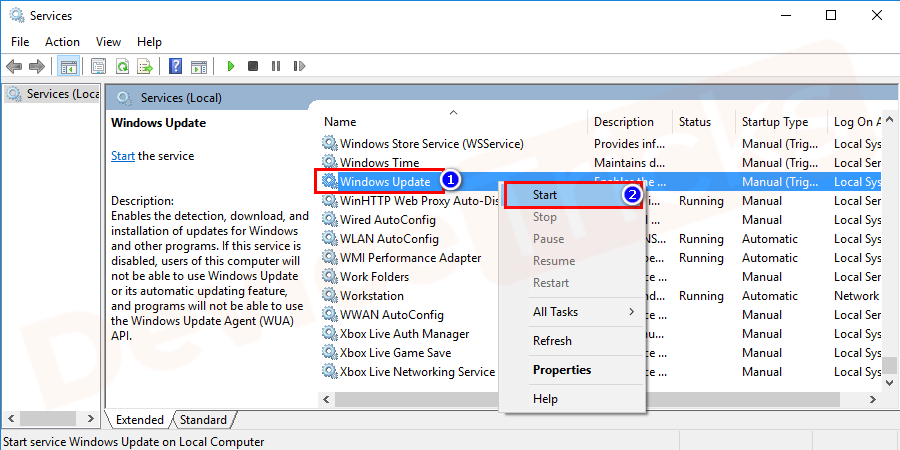Click the Start the service link

[123, 156]
